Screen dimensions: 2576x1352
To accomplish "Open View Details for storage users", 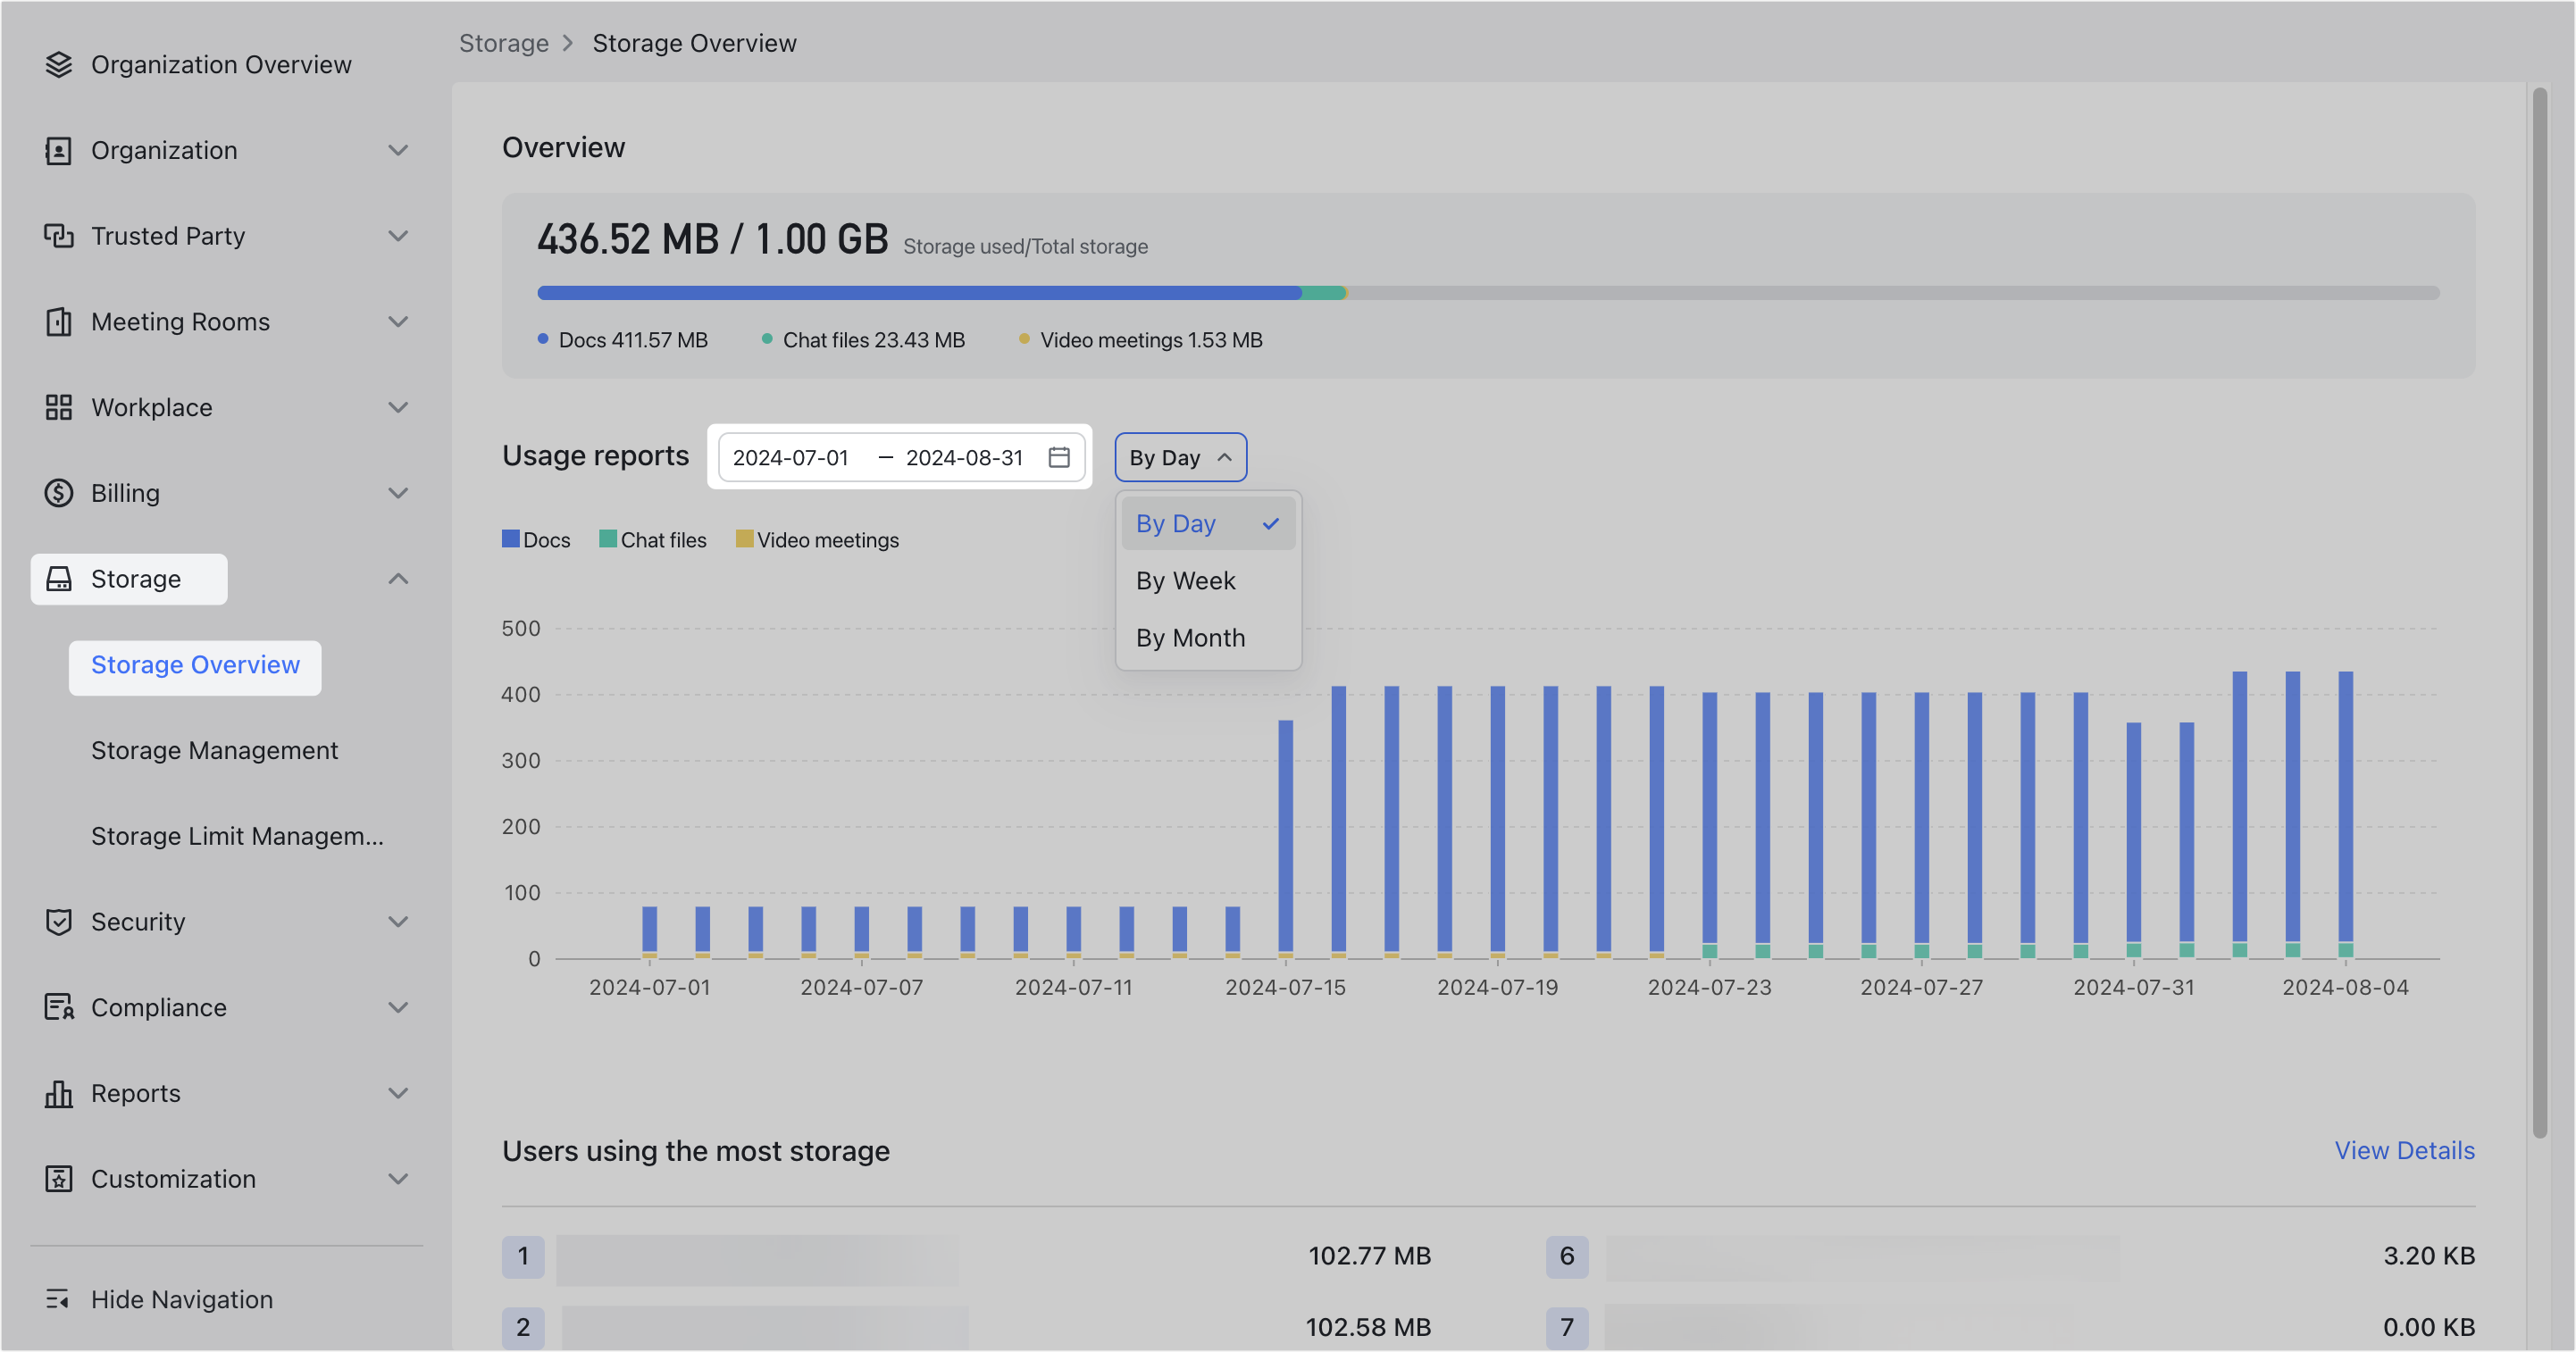I will (2405, 1150).
